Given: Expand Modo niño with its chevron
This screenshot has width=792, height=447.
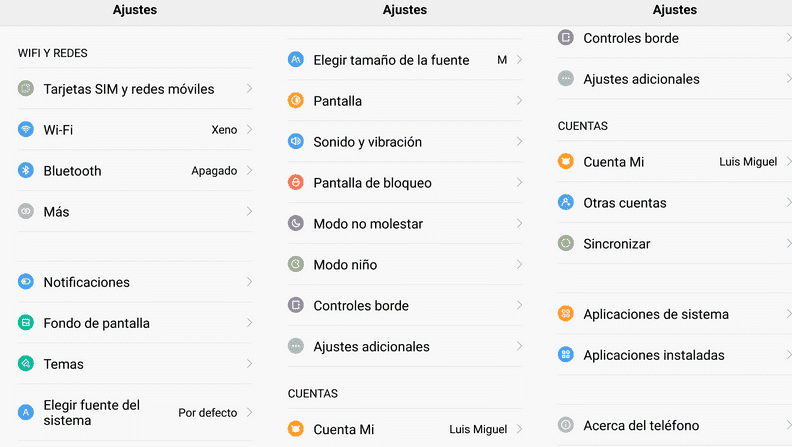Looking at the screenshot, I should click(519, 264).
